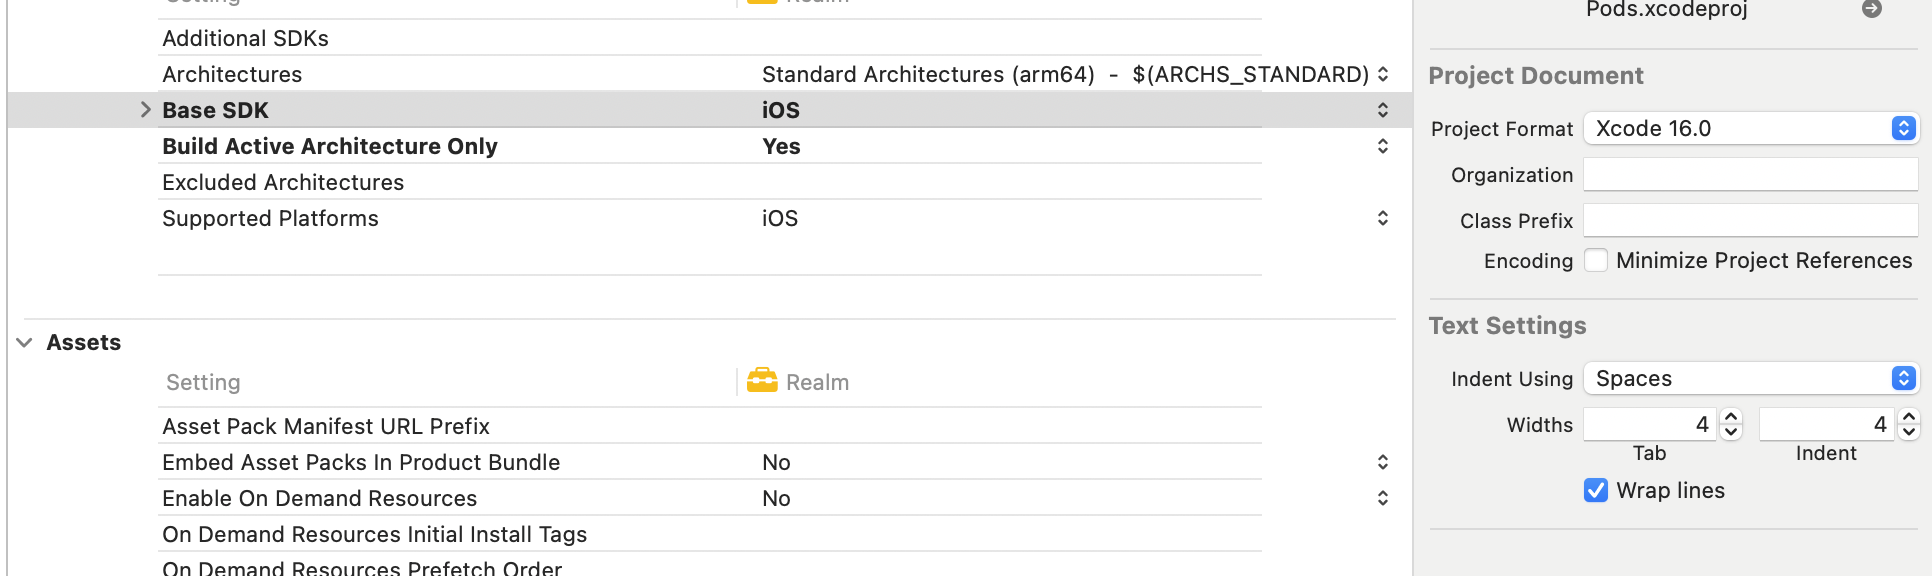Toggle Minimize Project References checkbox
The width and height of the screenshot is (1932, 576).
tap(1596, 260)
